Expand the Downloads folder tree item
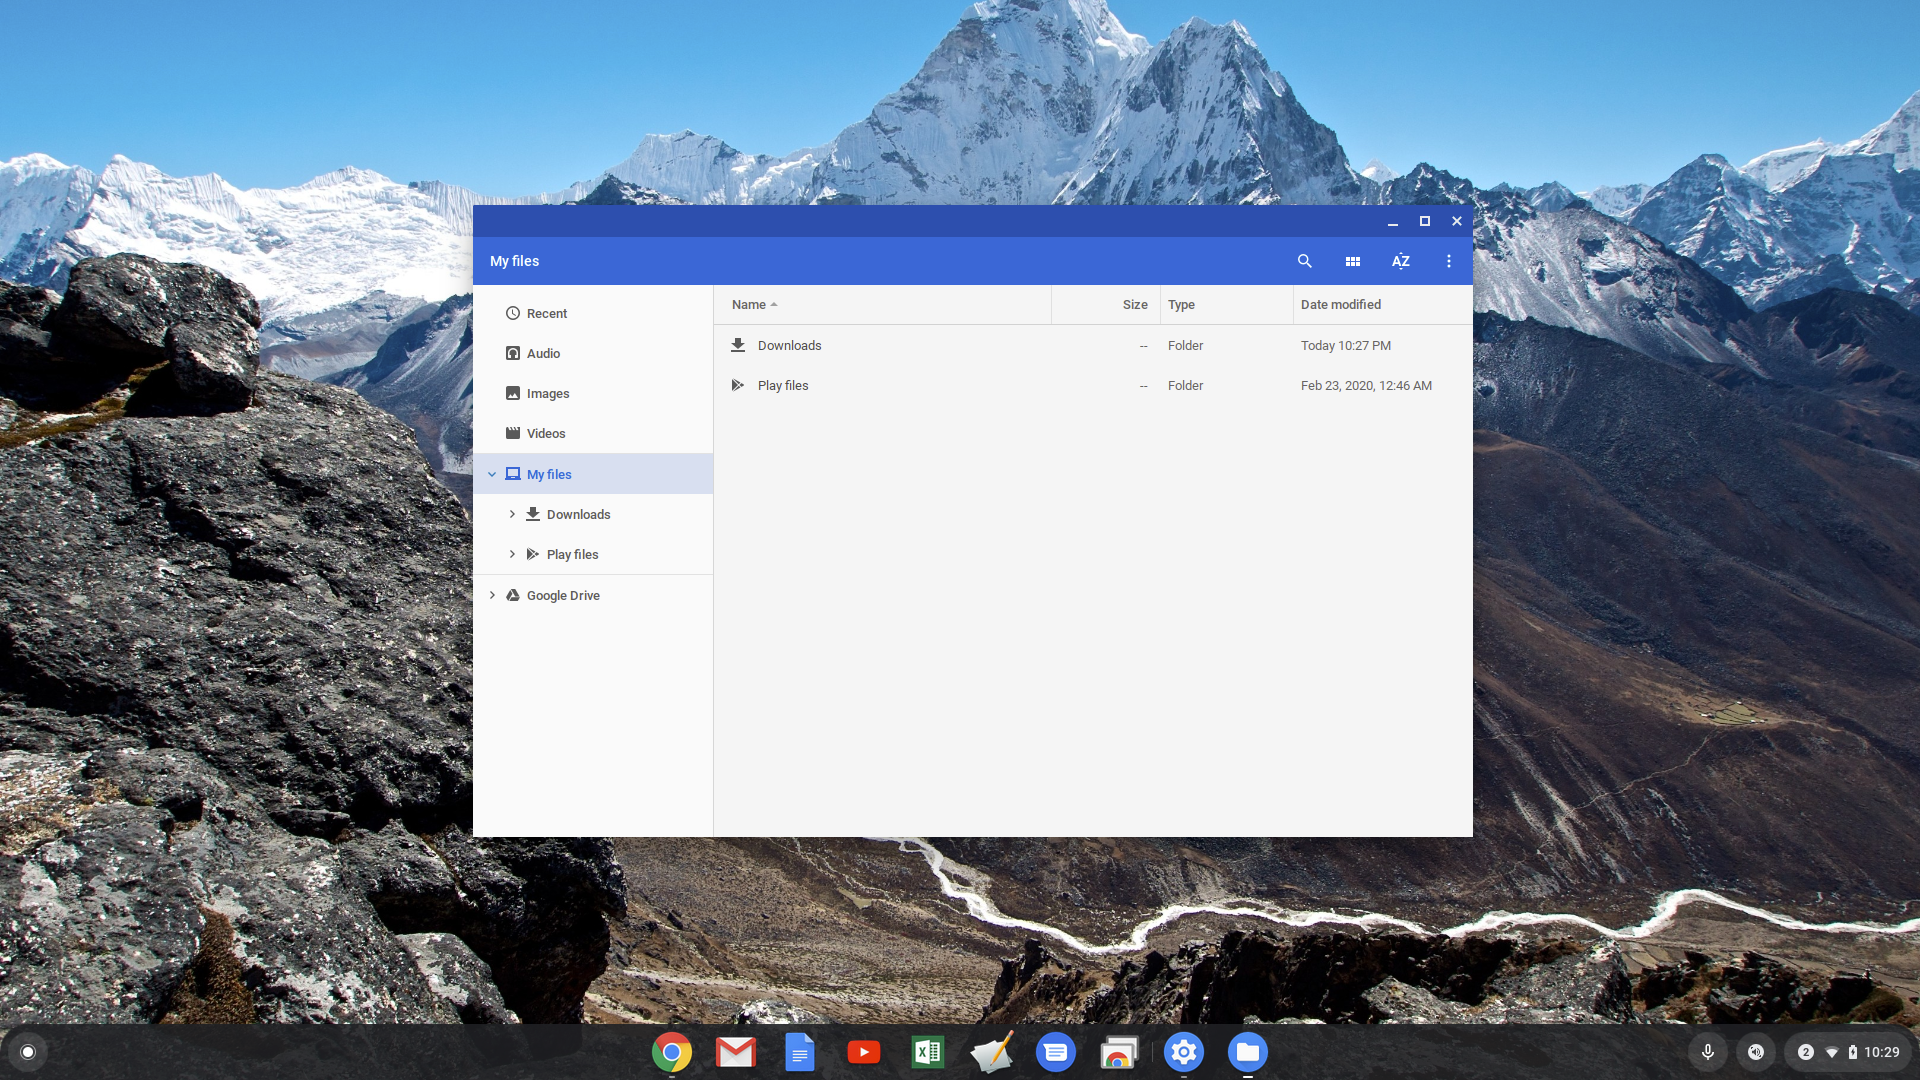Viewport: 1920px width, 1080px height. [512, 513]
